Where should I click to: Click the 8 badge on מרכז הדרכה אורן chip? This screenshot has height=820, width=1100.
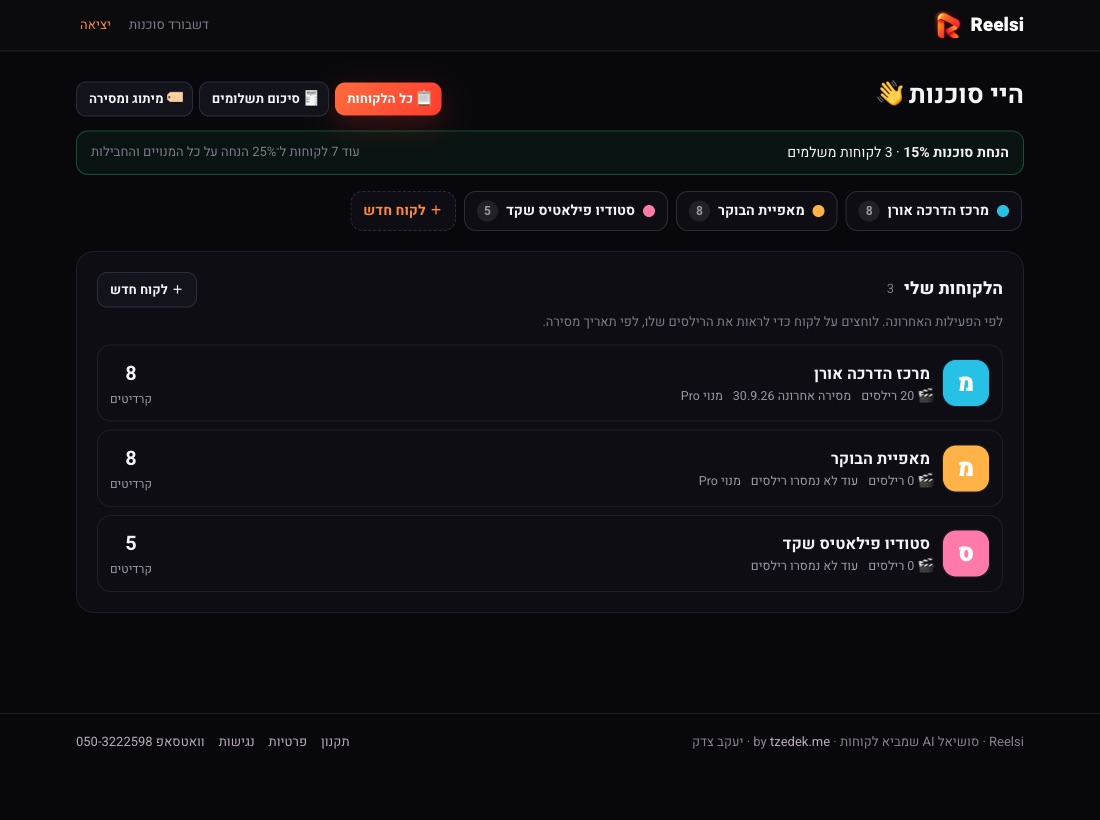pyautogui.click(x=868, y=211)
